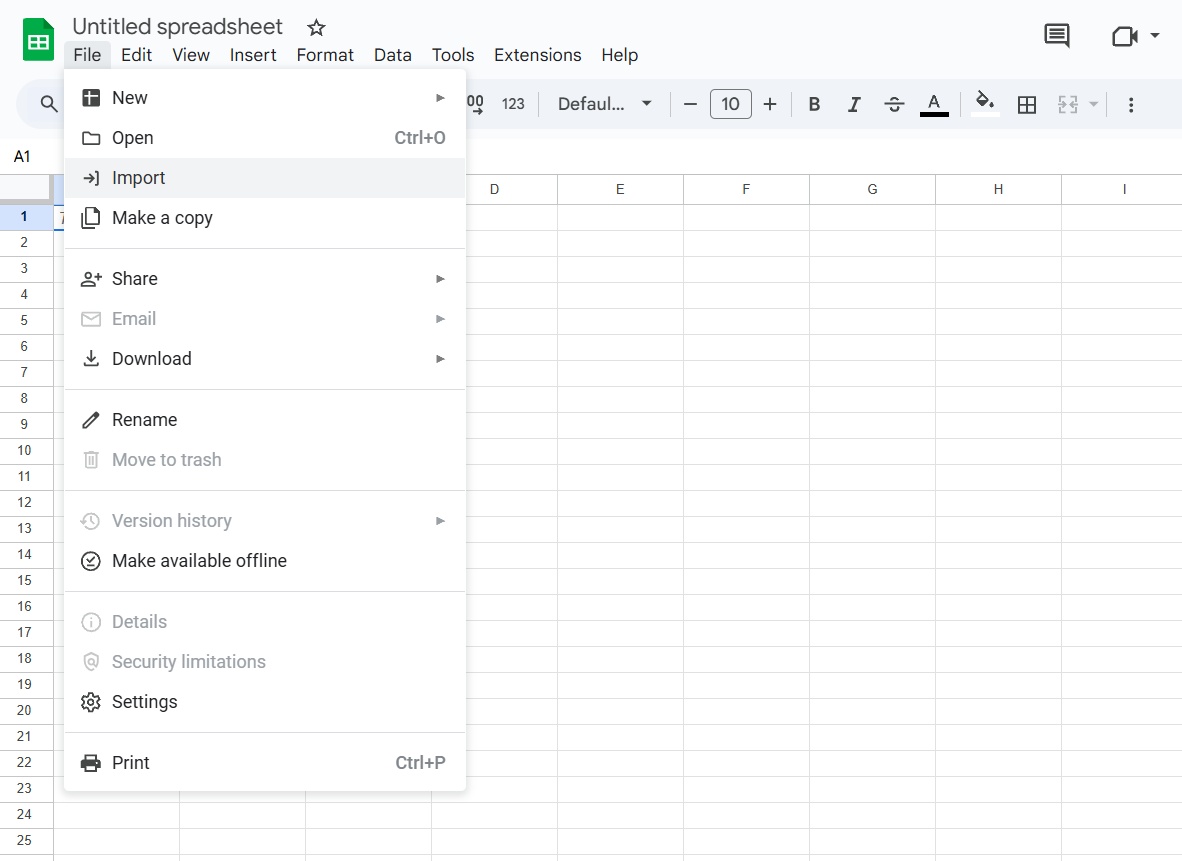Choose Make a copy

coord(162,218)
